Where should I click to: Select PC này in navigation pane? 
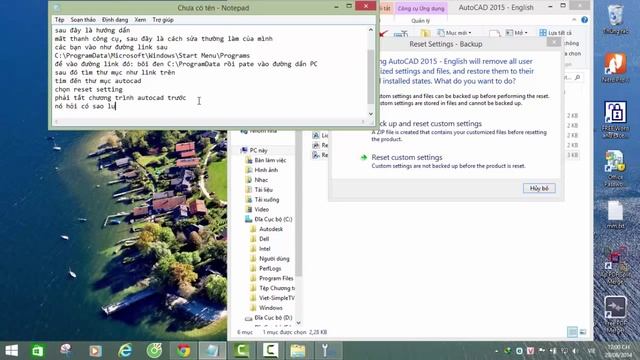point(258,150)
